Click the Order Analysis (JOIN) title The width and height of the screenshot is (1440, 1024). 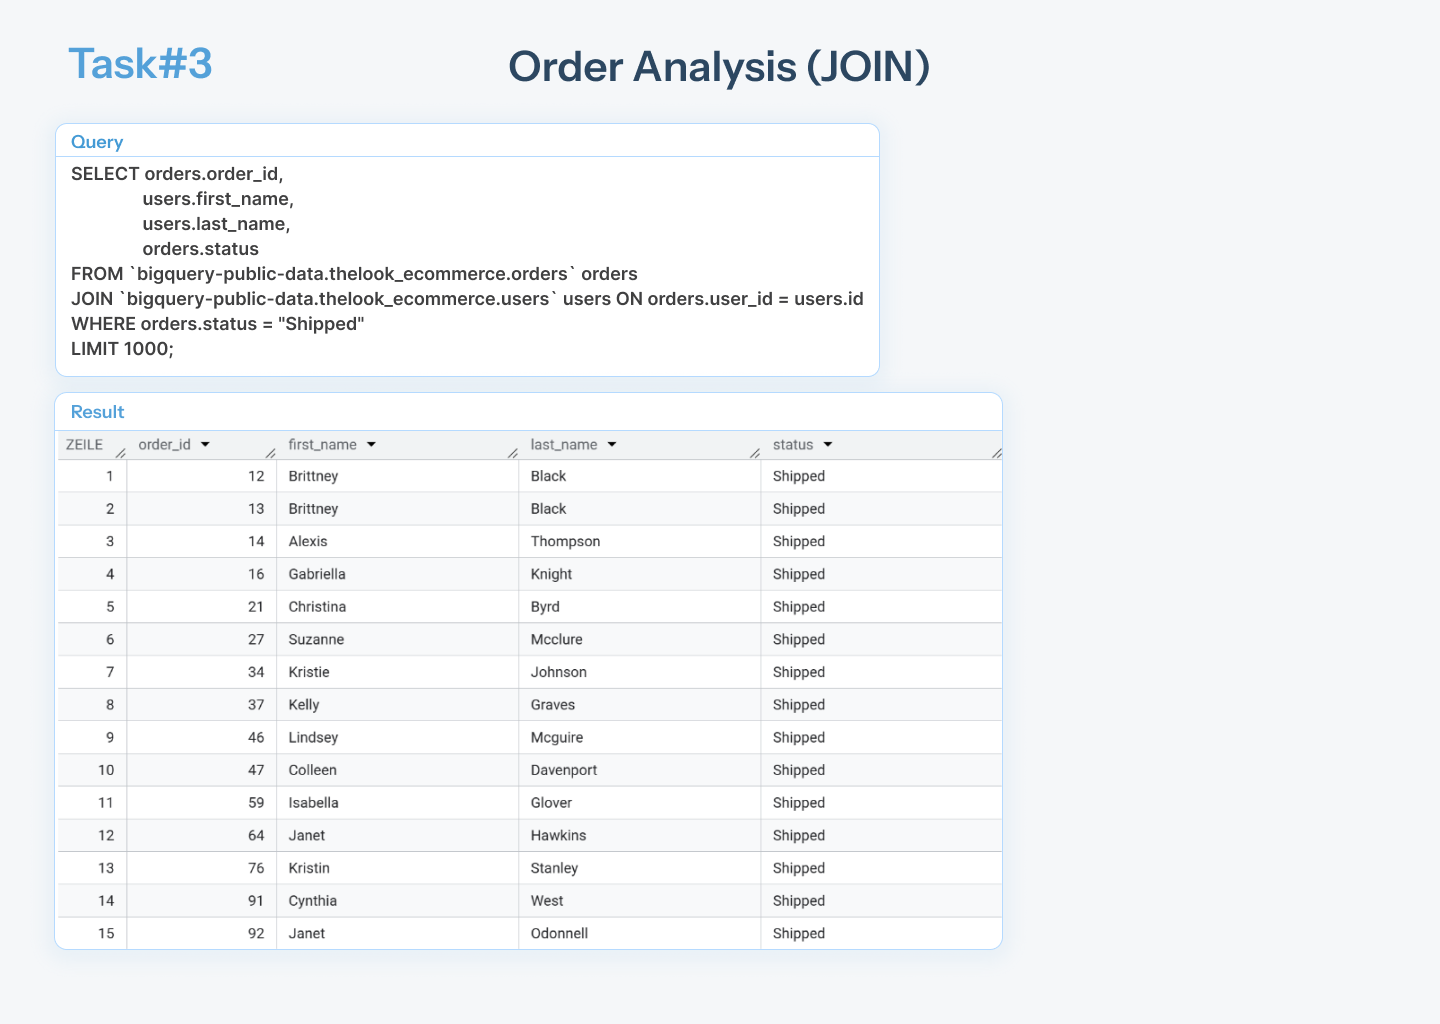tap(719, 67)
